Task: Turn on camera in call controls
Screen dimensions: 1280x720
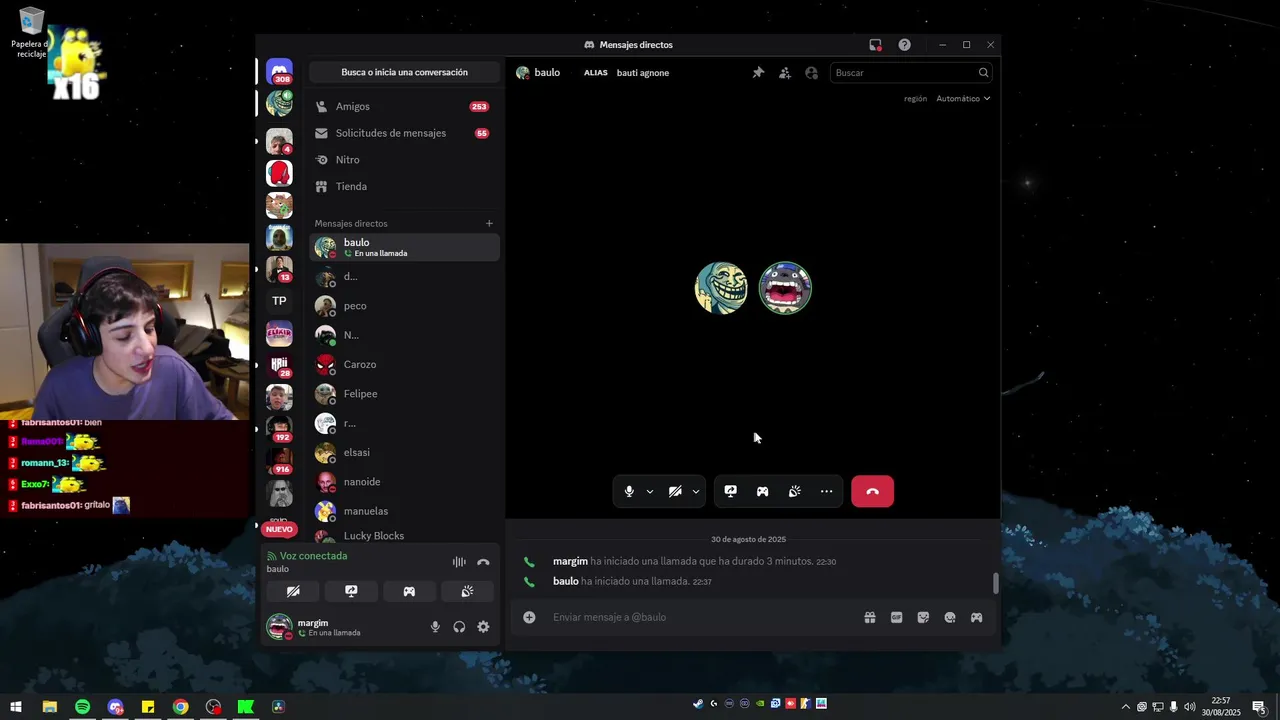Action: 675,491
